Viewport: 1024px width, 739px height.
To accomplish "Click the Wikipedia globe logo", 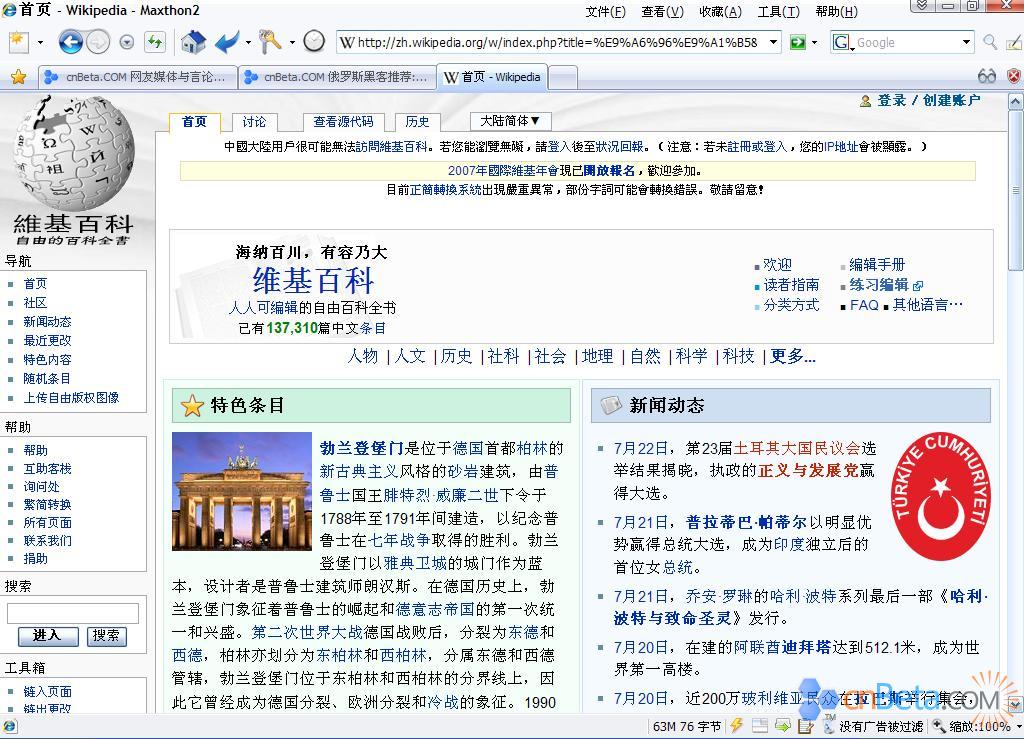I will point(73,152).
